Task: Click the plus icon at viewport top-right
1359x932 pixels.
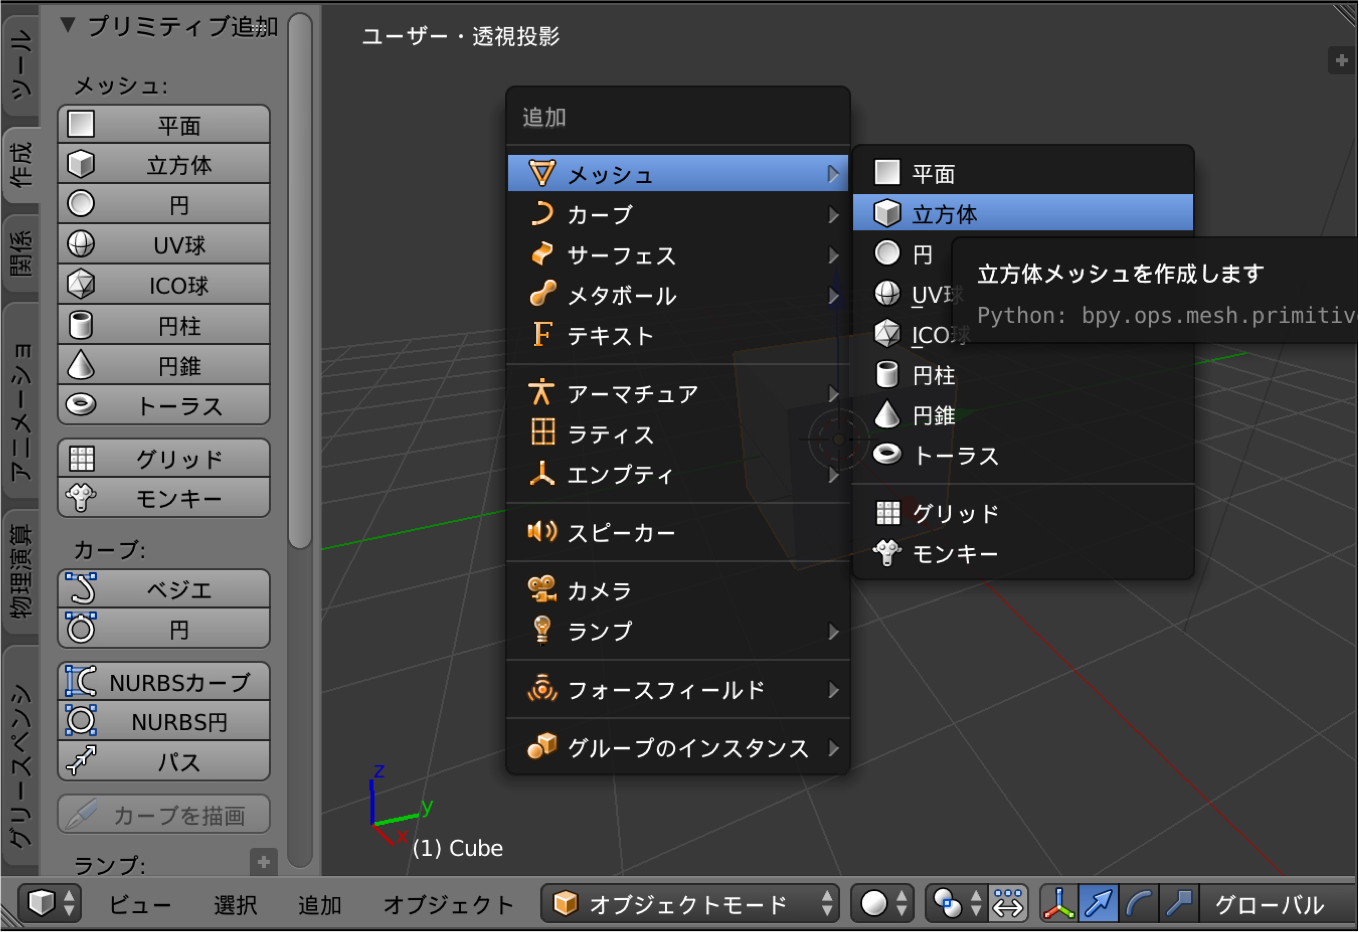Action: [x=1341, y=61]
